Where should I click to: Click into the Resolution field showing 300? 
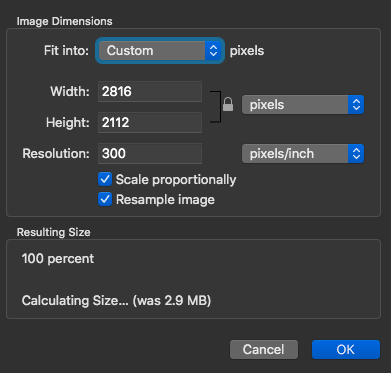click(x=150, y=153)
